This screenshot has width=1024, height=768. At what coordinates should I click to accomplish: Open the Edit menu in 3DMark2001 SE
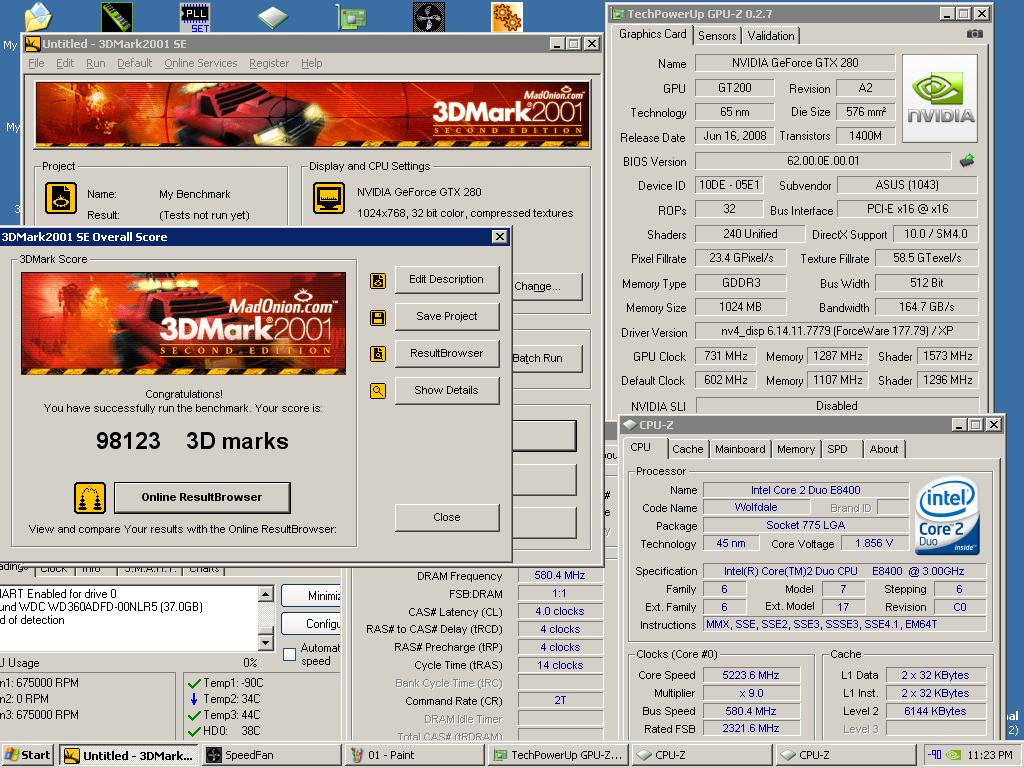(x=65, y=63)
